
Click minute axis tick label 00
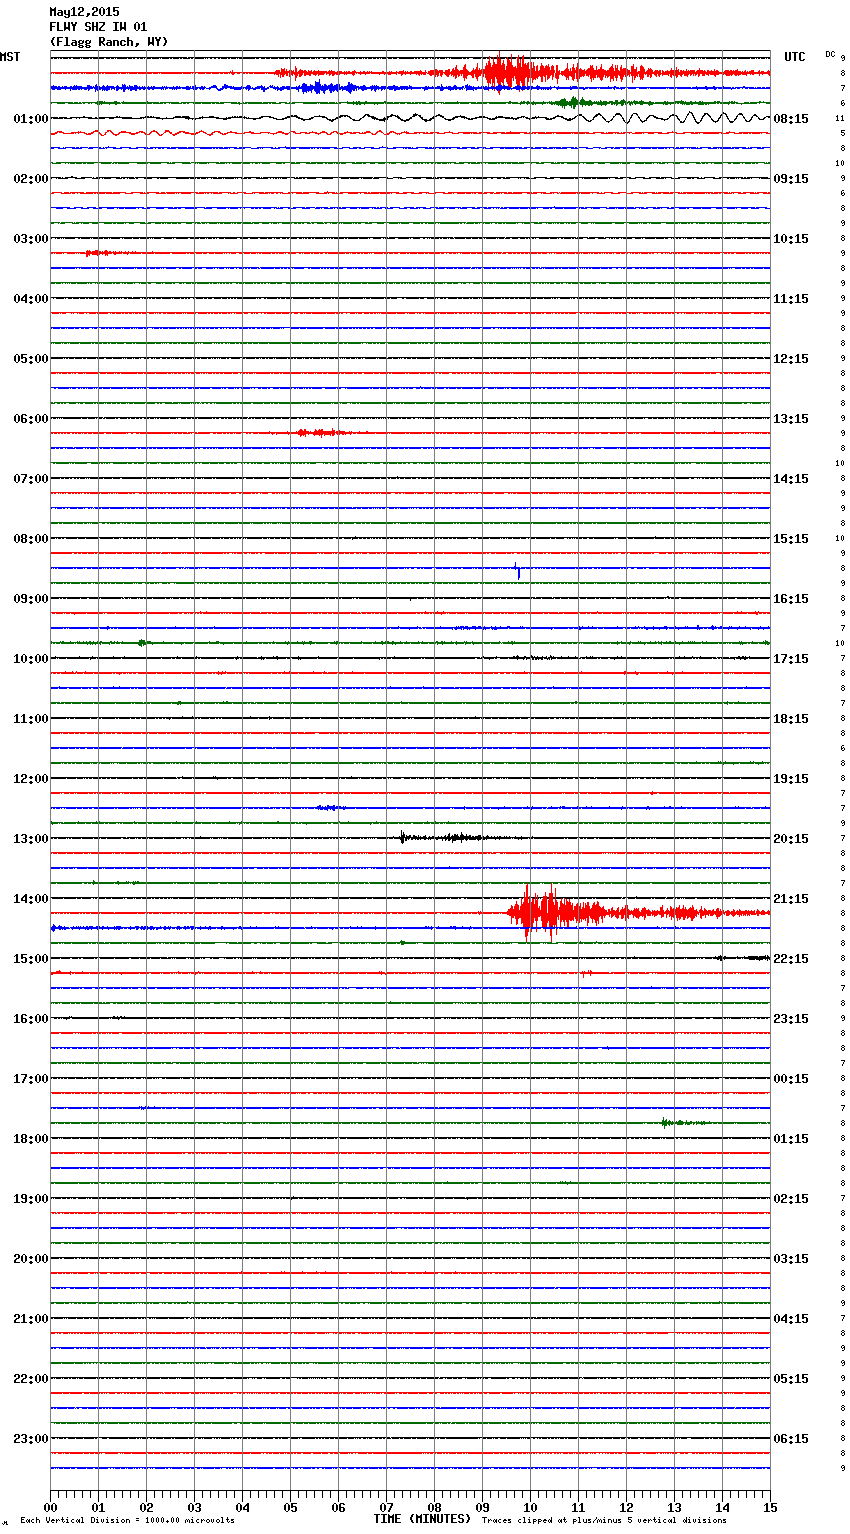pos(50,1507)
